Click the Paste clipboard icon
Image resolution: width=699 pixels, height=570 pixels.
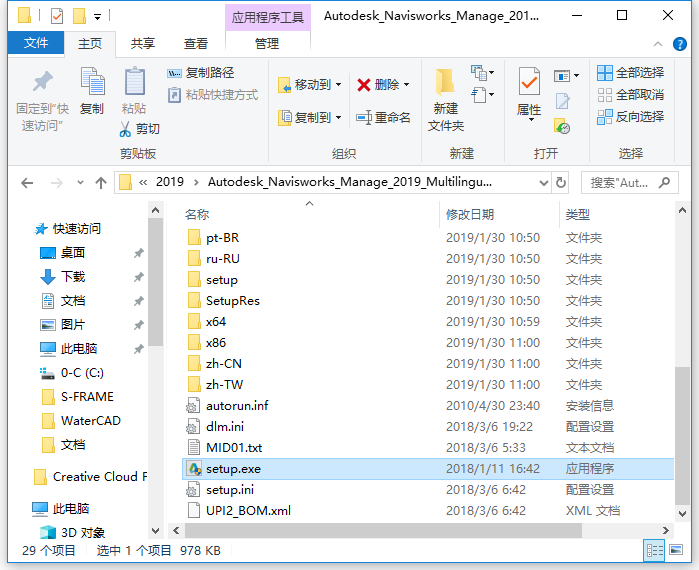134,82
